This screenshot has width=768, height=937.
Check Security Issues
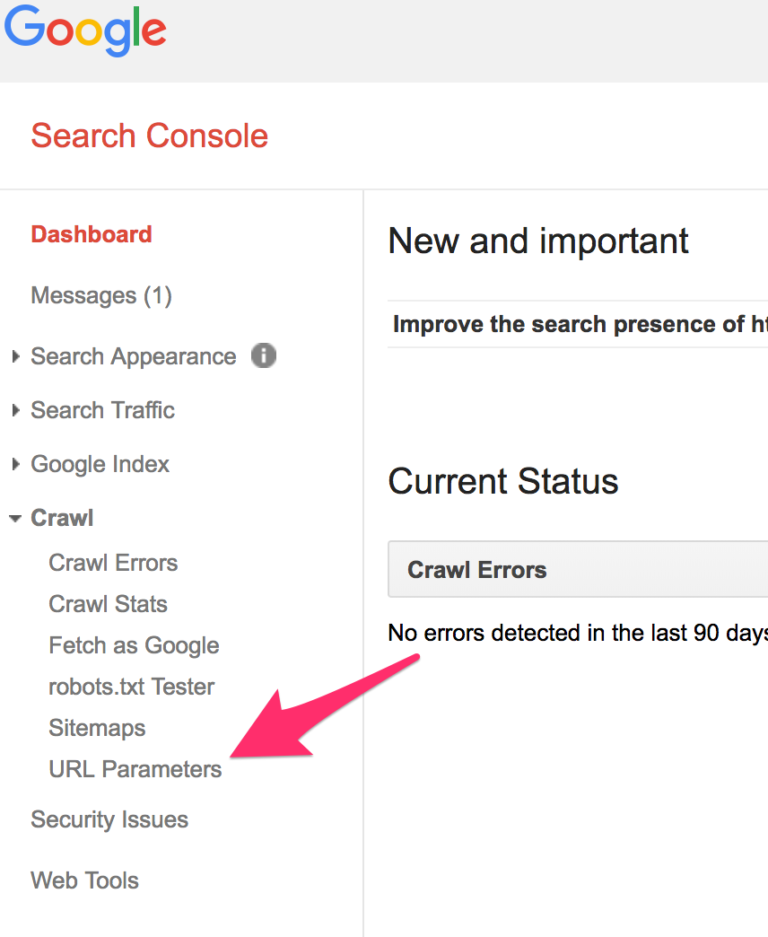(109, 819)
